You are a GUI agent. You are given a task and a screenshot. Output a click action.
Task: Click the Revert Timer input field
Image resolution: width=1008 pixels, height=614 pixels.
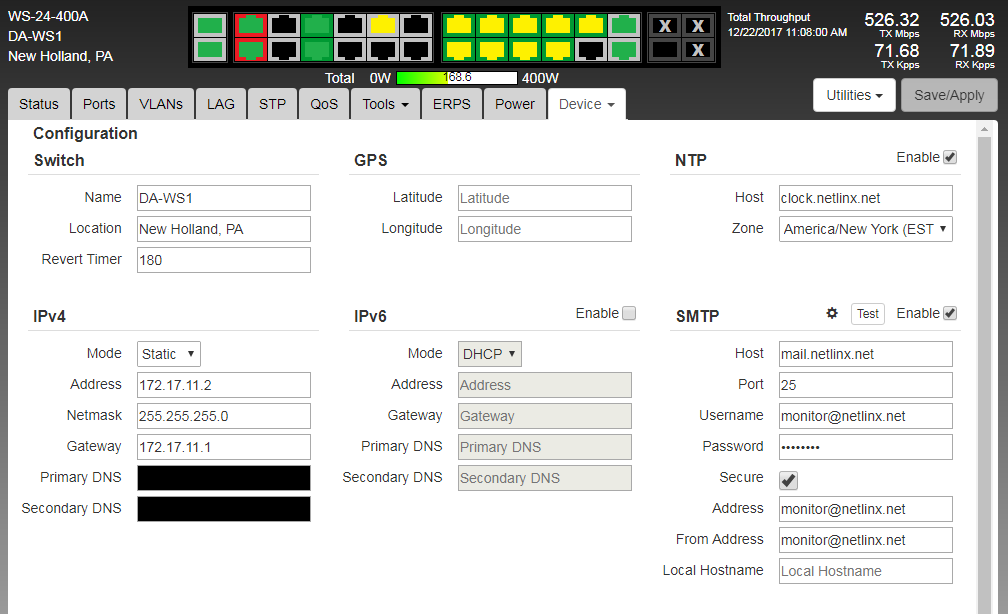tap(224, 260)
